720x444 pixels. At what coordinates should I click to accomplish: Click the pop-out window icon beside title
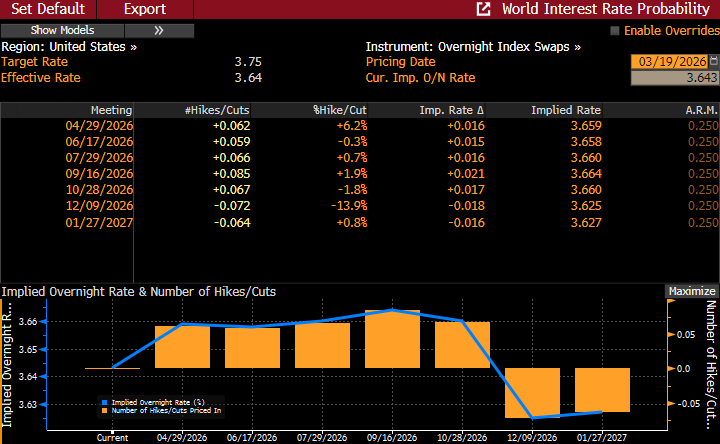coord(484,9)
